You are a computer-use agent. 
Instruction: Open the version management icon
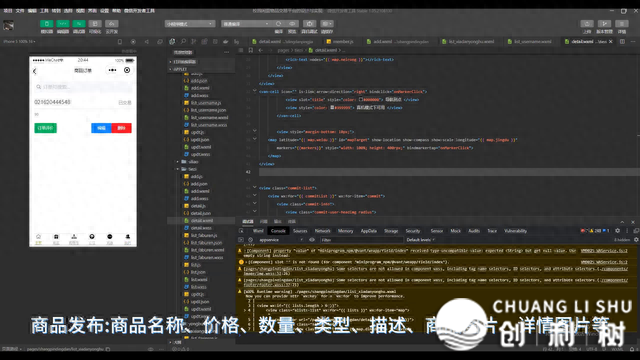point(604,24)
